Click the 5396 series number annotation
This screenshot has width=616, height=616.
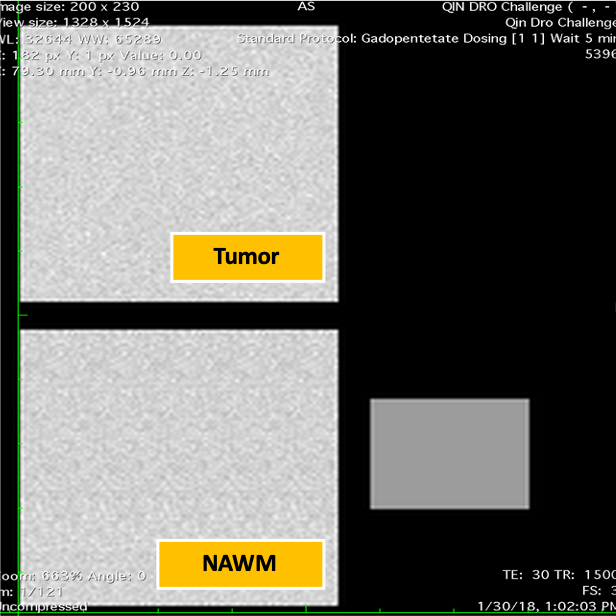tap(600, 55)
